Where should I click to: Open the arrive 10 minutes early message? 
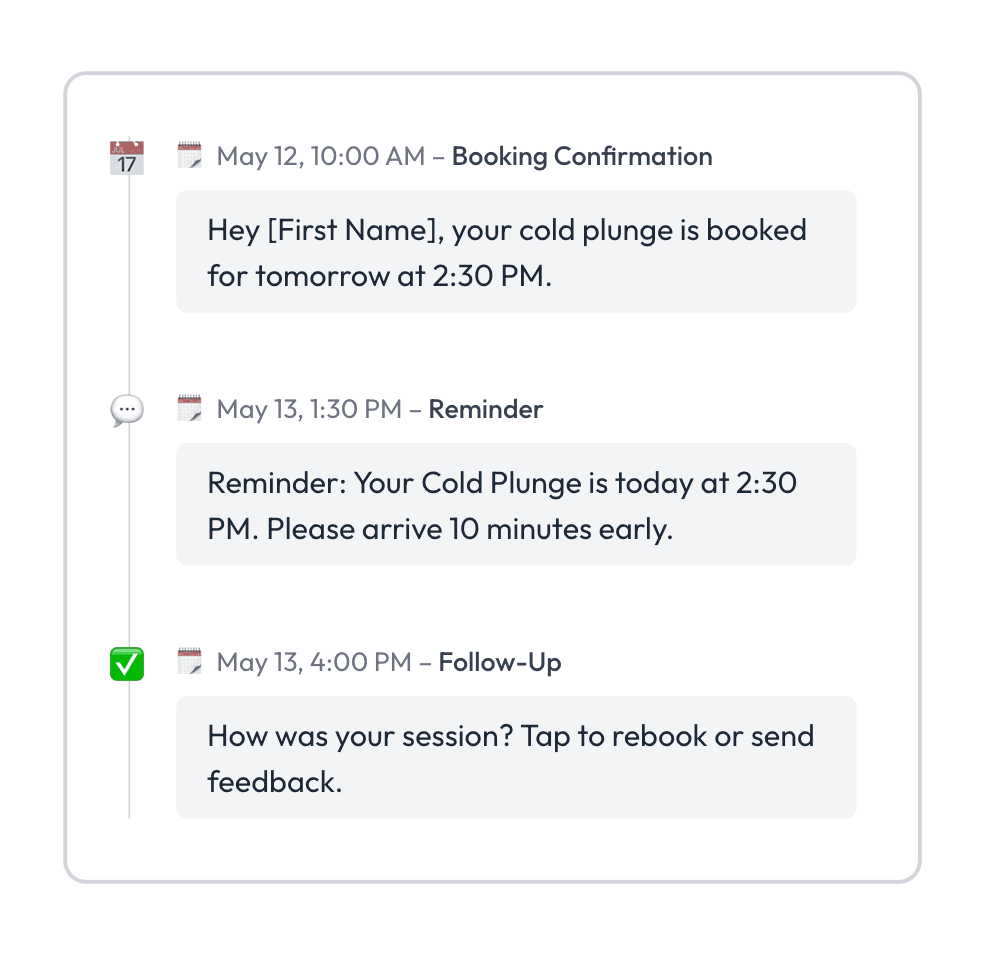coord(516,505)
